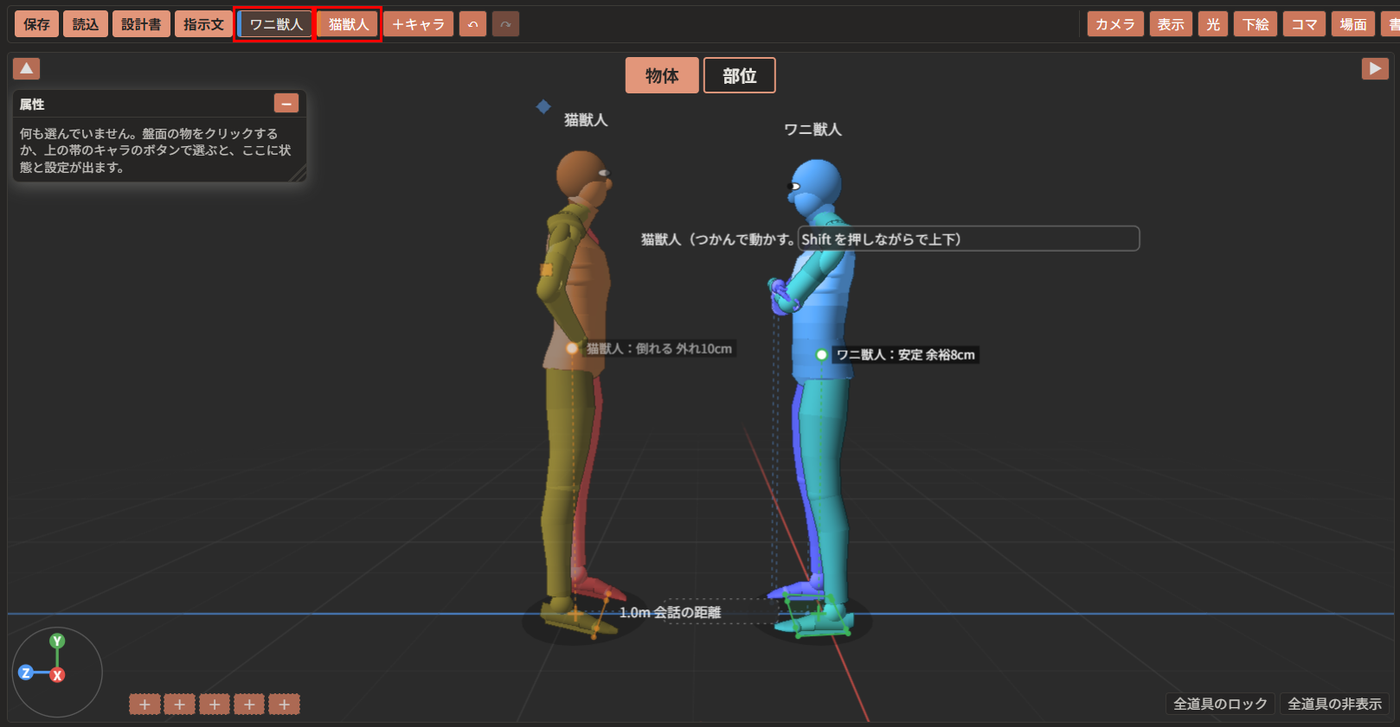1400x727 pixels.
Task: Click the orange center-of-mass dot of 猫獣人
Action: (x=572, y=348)
